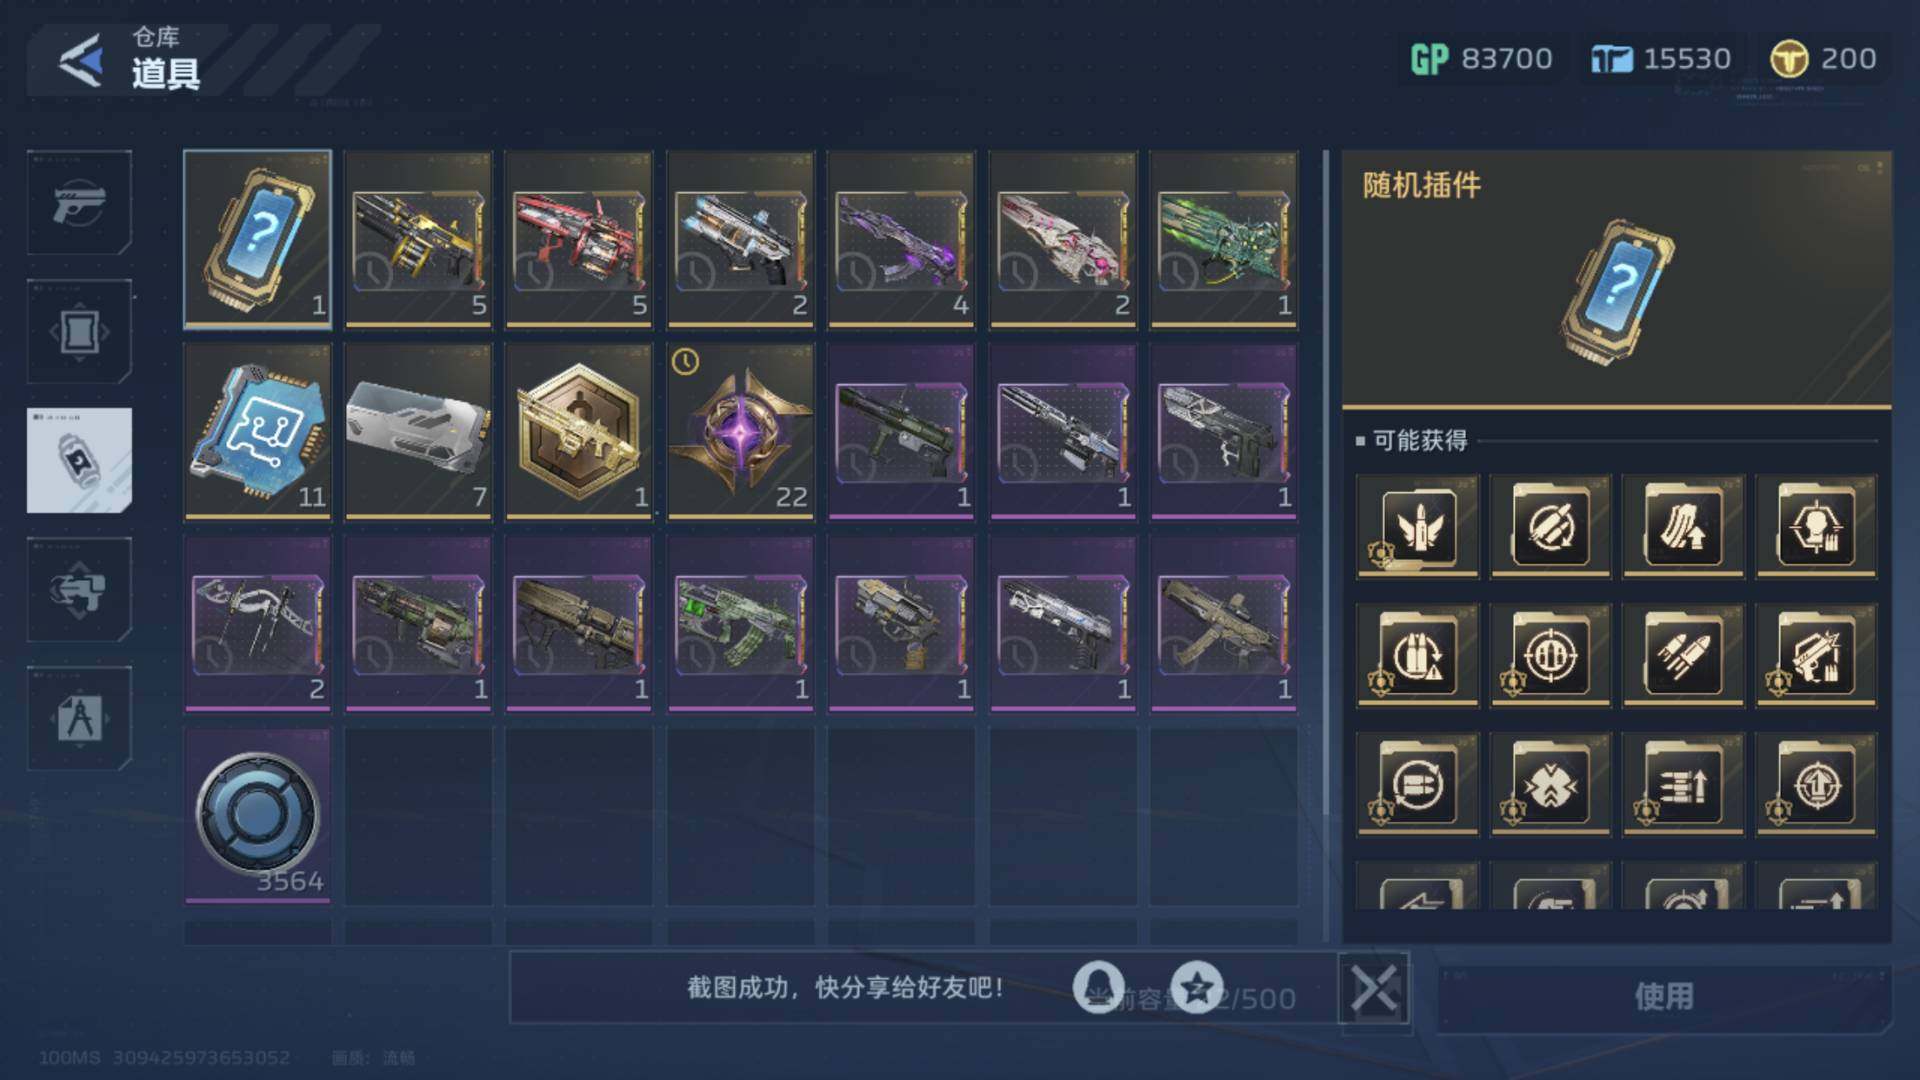Select the round token item showing 3564
1920x1080 pixels.
[257, 815]
